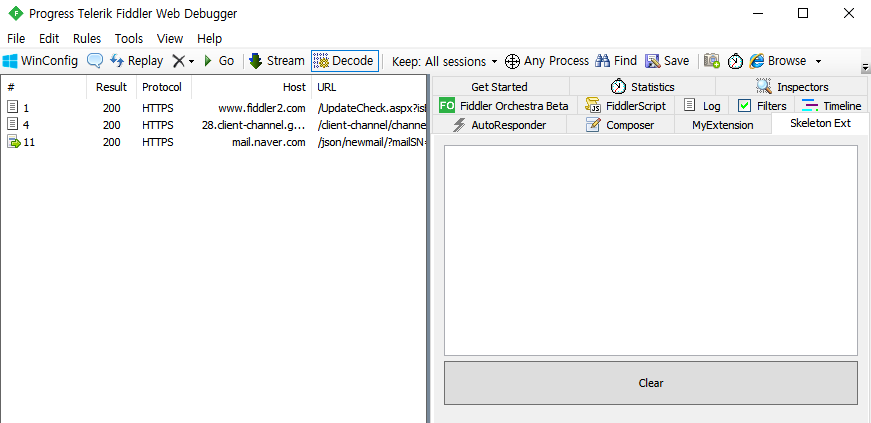
Task: Select session 11 green arrow icon
Action: click(x=13, y=142)
